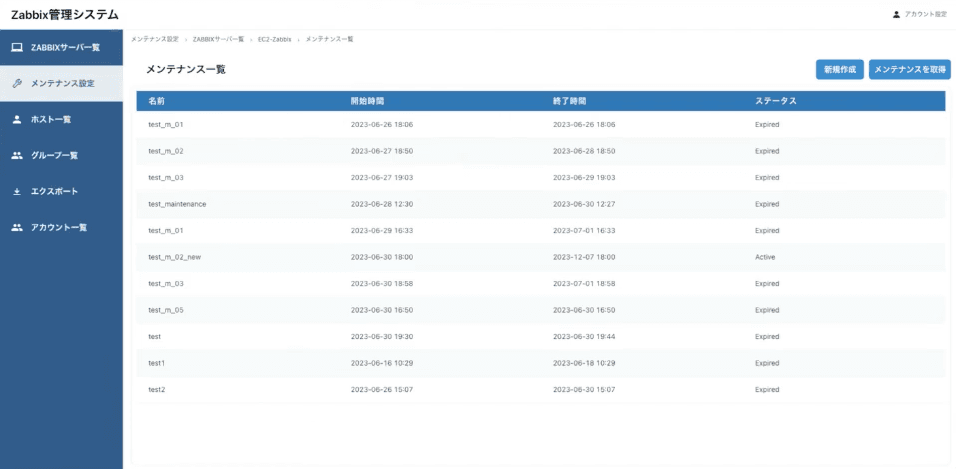
Task: Select the test_m_02_new row name
Action: point(174,257)
